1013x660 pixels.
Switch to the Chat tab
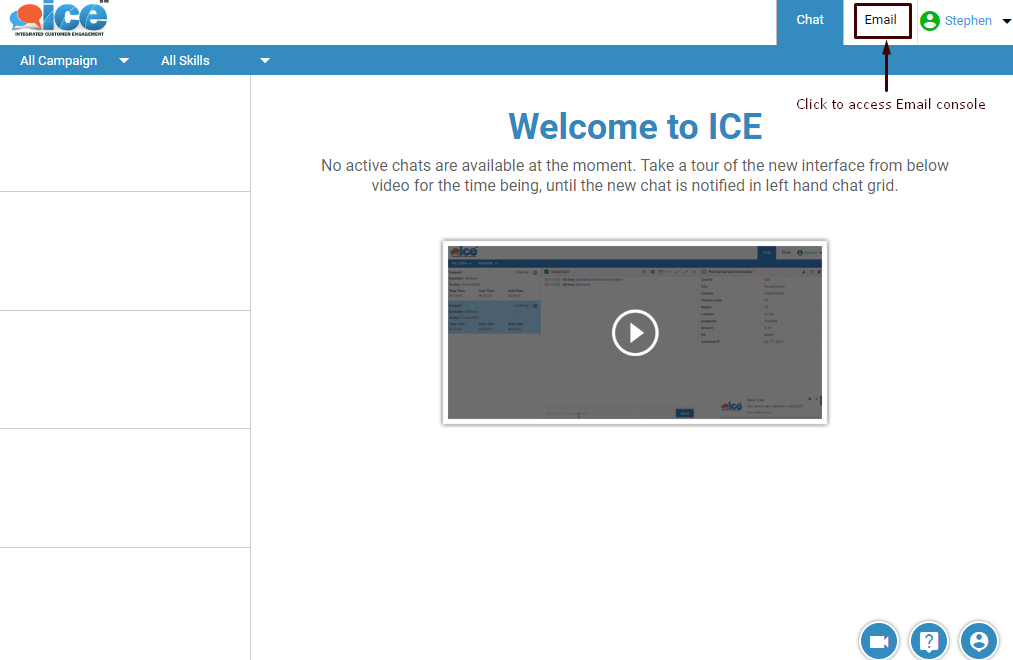[x=809, y=19]
